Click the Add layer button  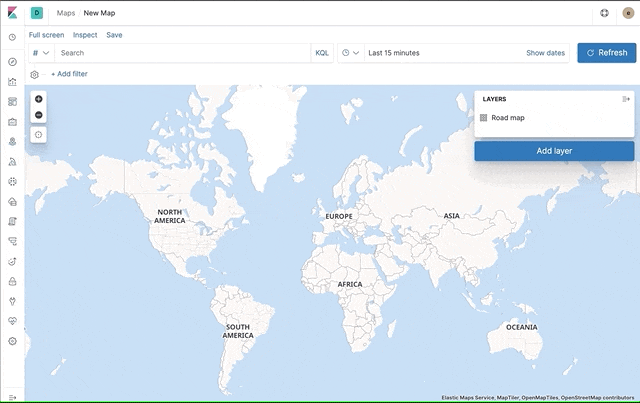pyautogui.click(x=554, y=151)
